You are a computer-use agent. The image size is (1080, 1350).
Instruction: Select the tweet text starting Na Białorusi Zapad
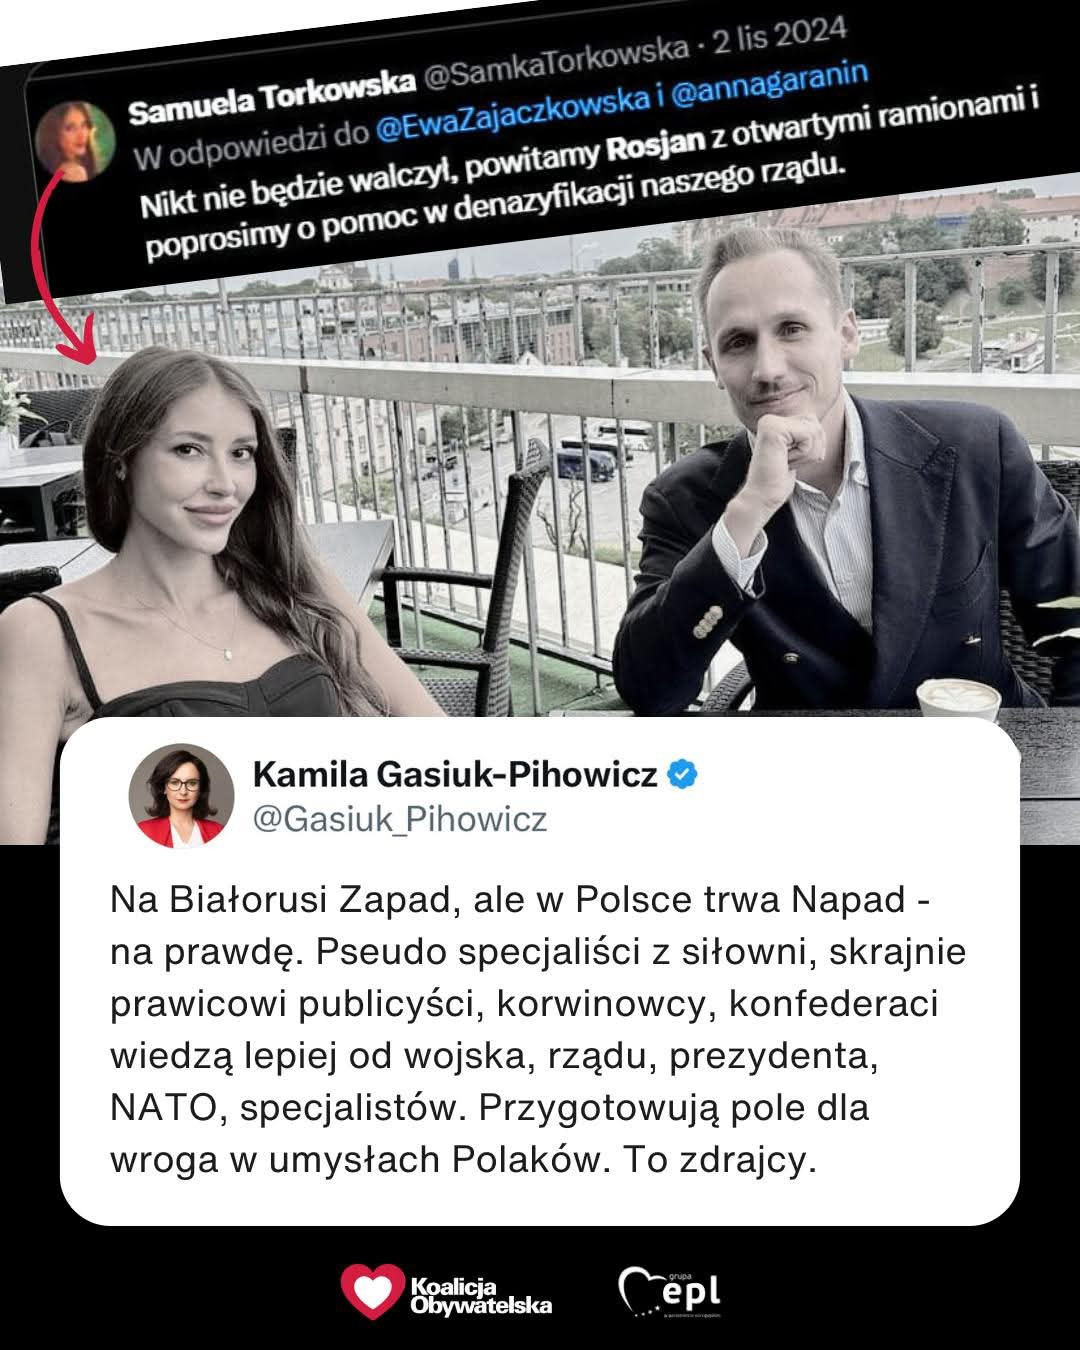pos(538,1029)
